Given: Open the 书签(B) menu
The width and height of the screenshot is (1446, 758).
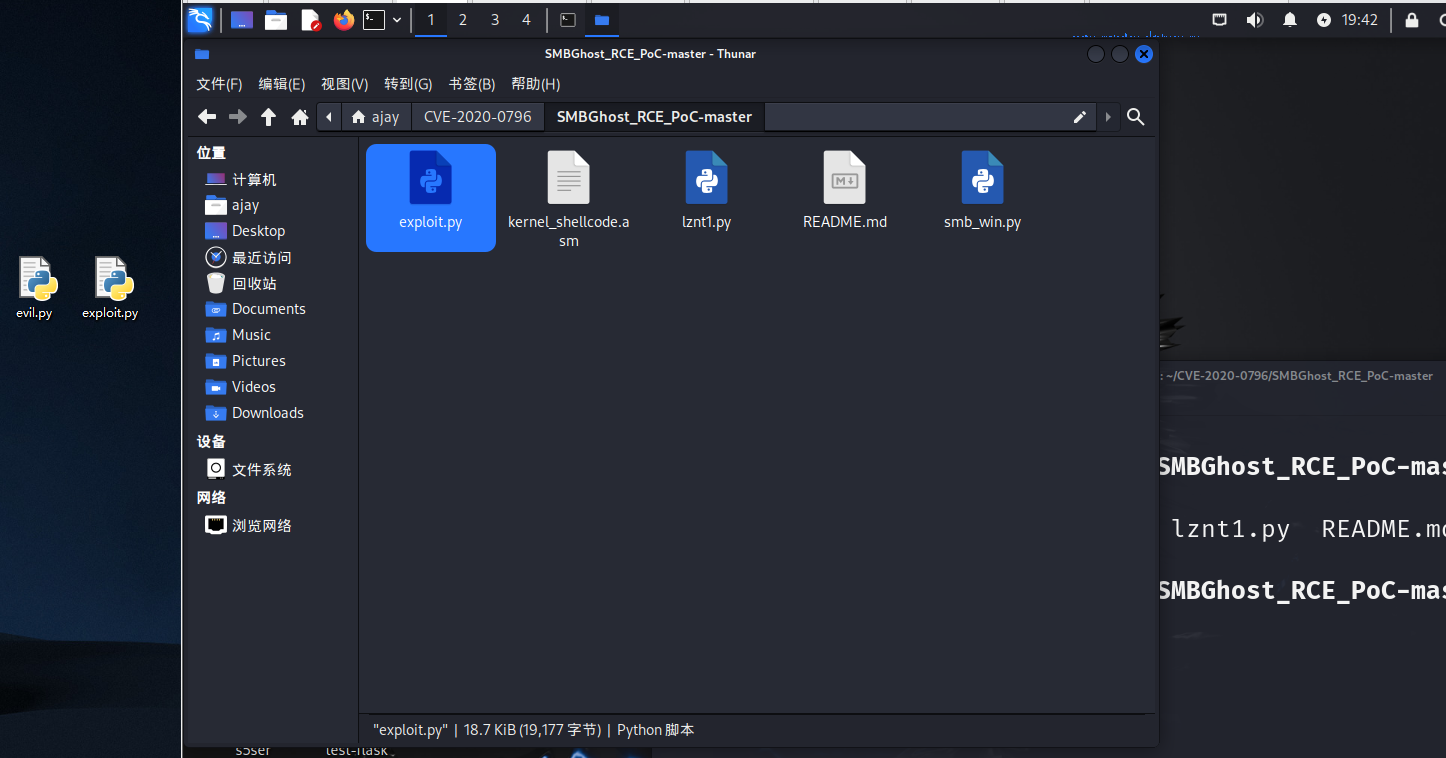Looking at the screenshot, I should pyautogui.click(x=472, y=84).
